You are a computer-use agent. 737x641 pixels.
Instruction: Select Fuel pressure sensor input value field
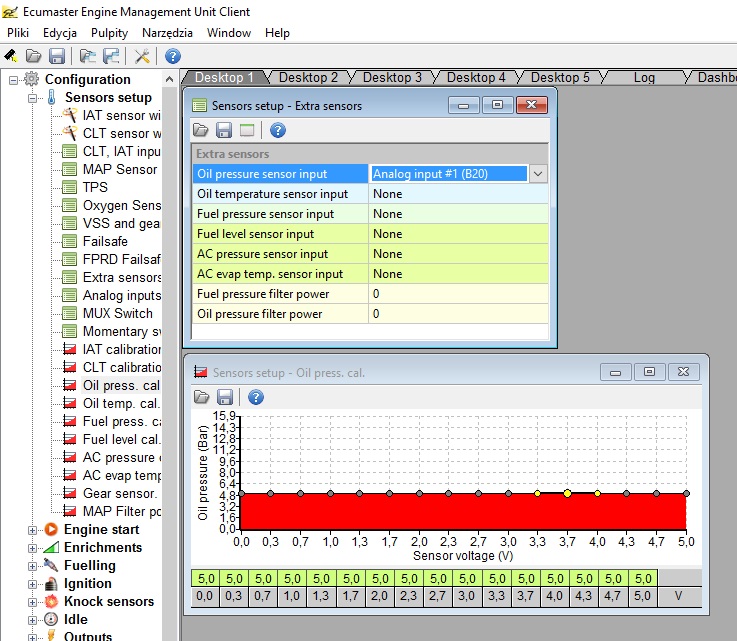pos(458,214)
